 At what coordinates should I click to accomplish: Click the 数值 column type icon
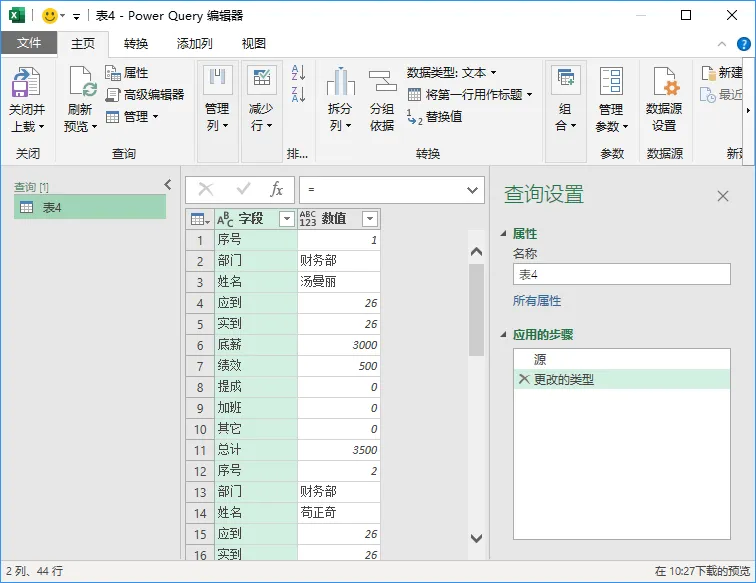coord(308,219)
